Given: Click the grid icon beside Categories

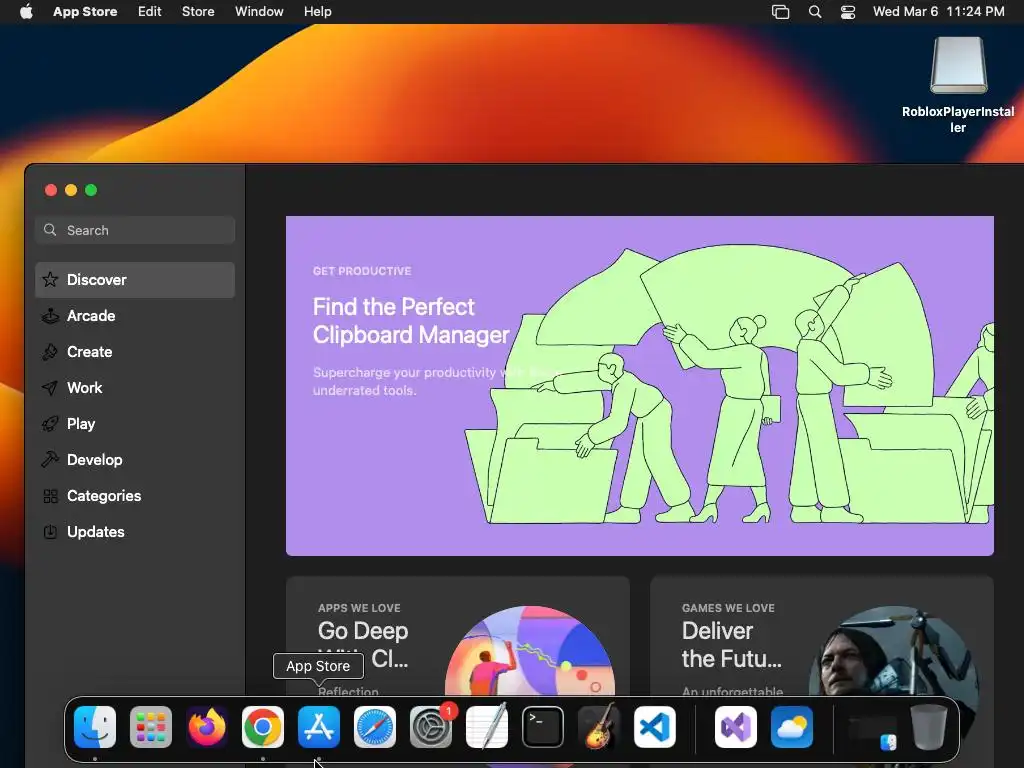Looking at the screenshot, I should 50,496.
